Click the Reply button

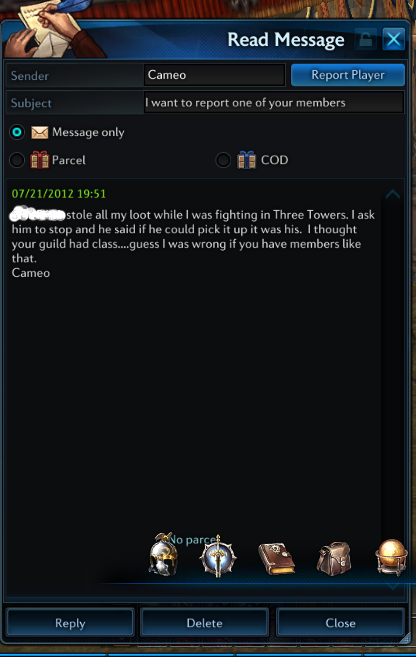(70, 623)
